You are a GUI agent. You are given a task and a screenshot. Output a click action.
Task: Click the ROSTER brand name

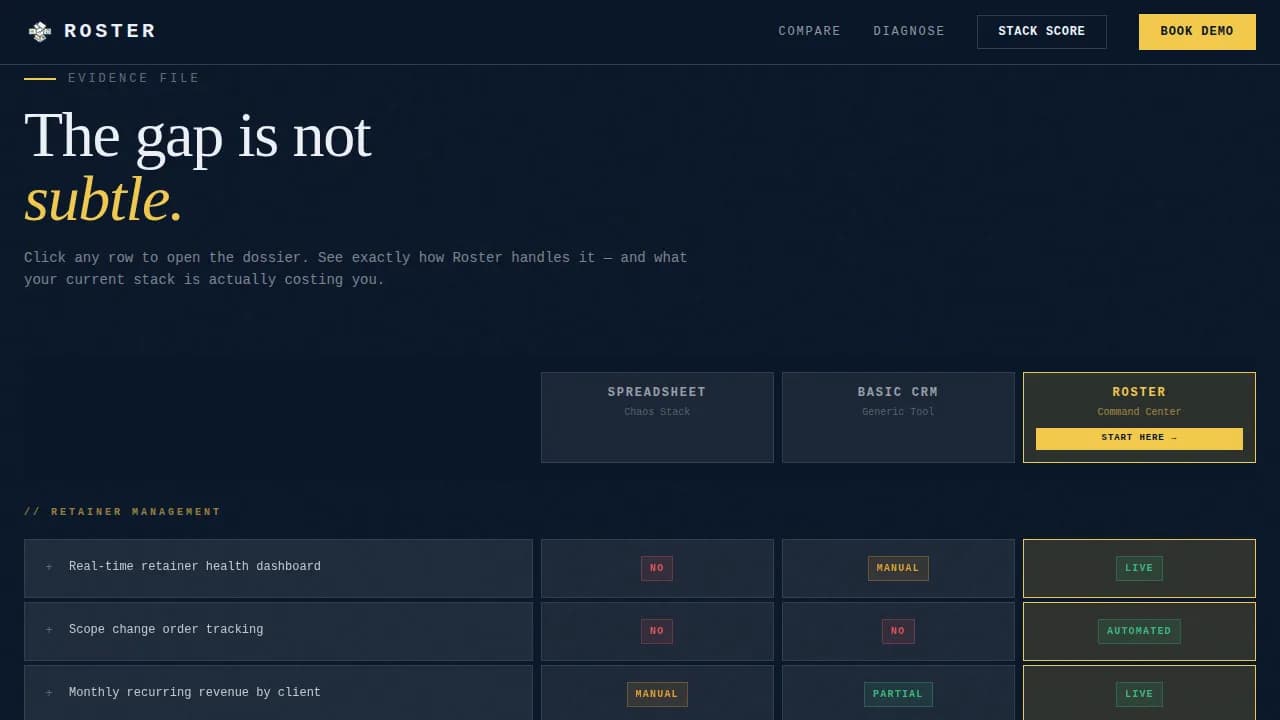(110, 31)
